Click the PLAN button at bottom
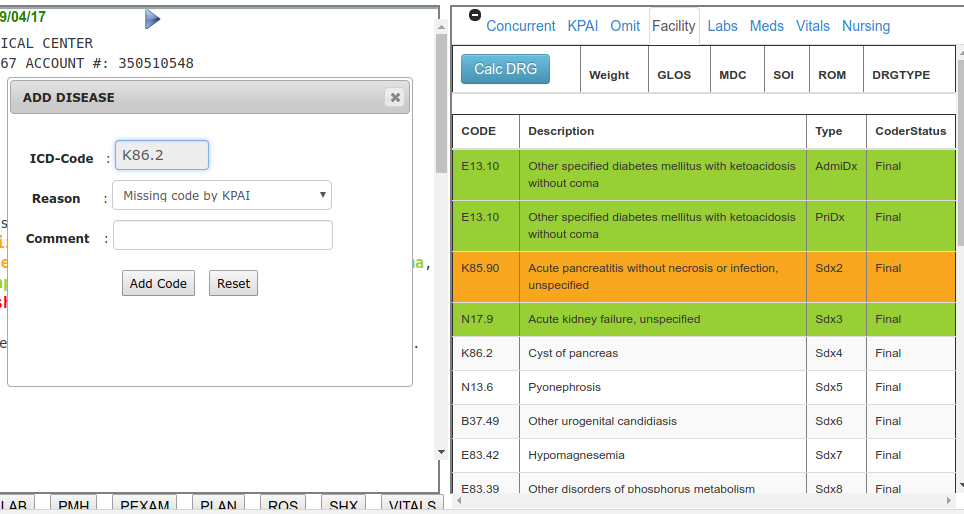Image resolution: width=964 pixels, height=514 pixels. [218, 505]
